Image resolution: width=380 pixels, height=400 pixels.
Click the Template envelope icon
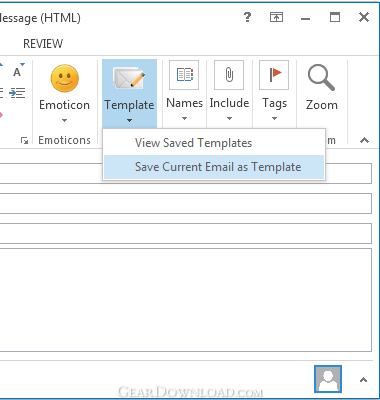click(129, 78)
